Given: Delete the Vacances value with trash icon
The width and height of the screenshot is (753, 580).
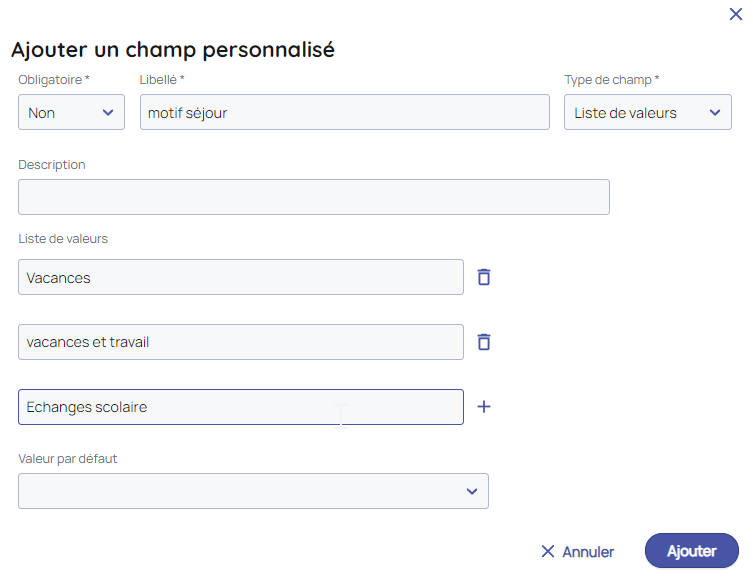Looking at the screenshot, I should click(x=484, y=277).
